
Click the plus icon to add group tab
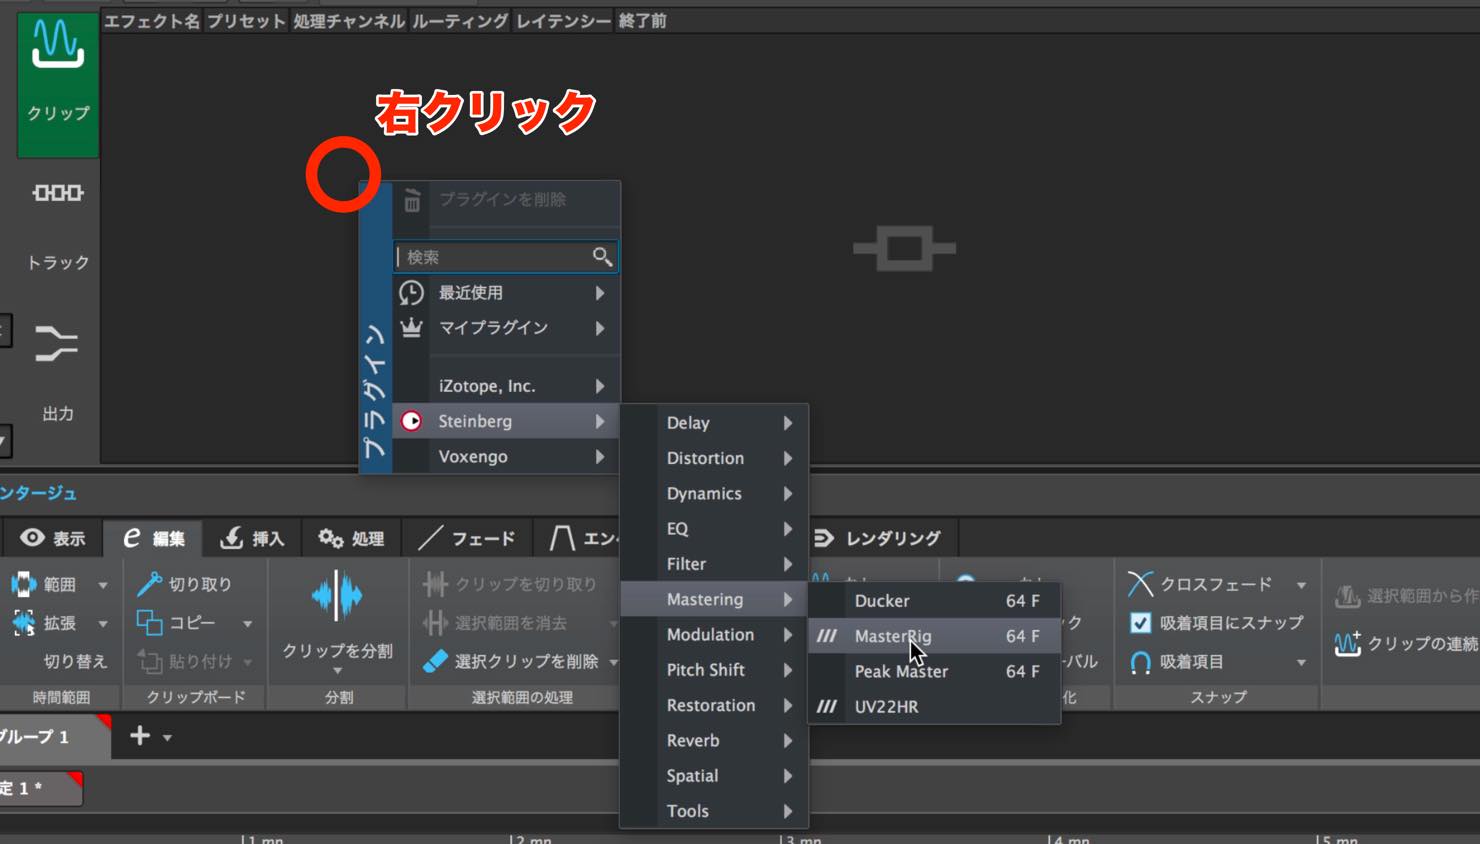pyautogui.click(x=140, y=736)
